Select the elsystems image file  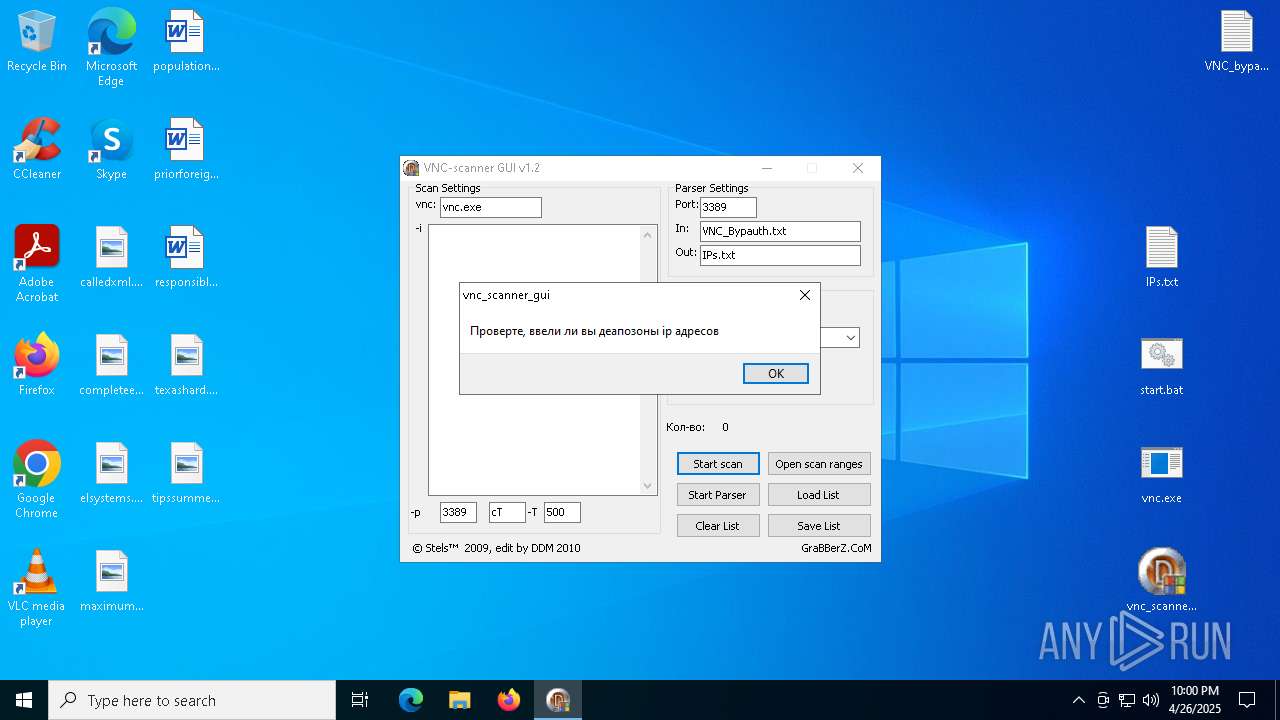coord(111,474)
